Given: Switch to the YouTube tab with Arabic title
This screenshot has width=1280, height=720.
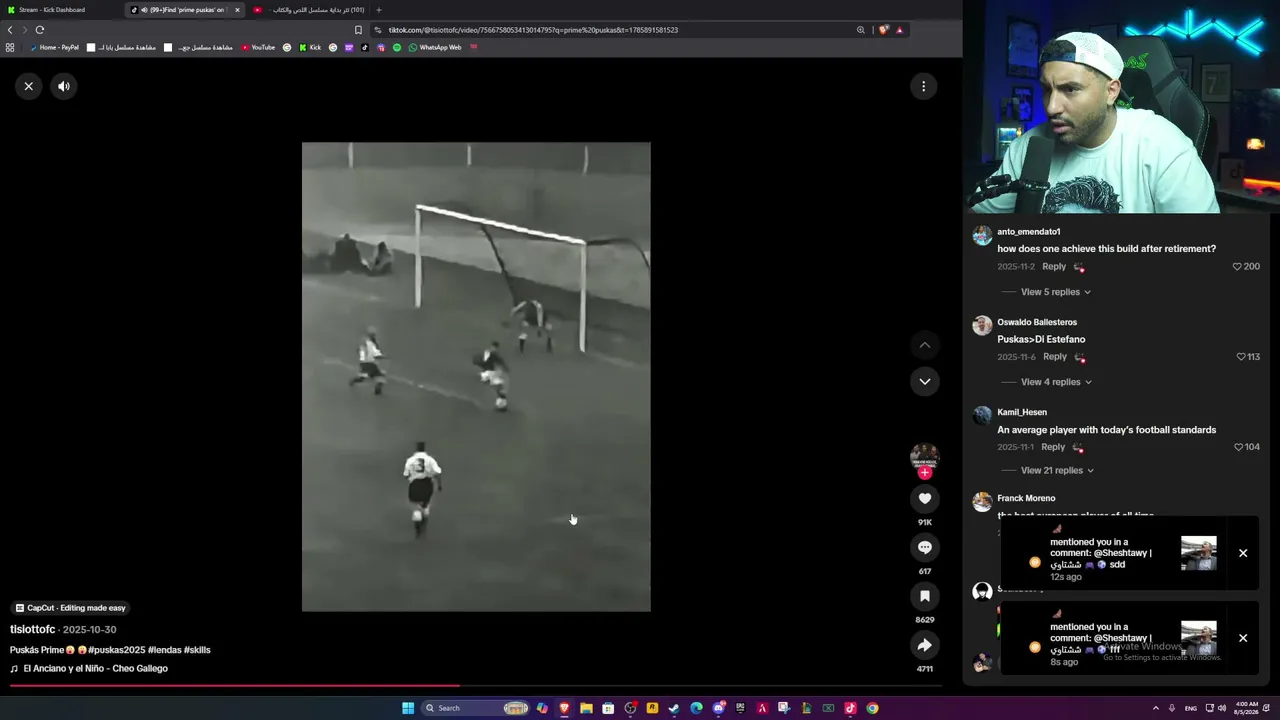Looking at the screenshot, I should point(308,10).
